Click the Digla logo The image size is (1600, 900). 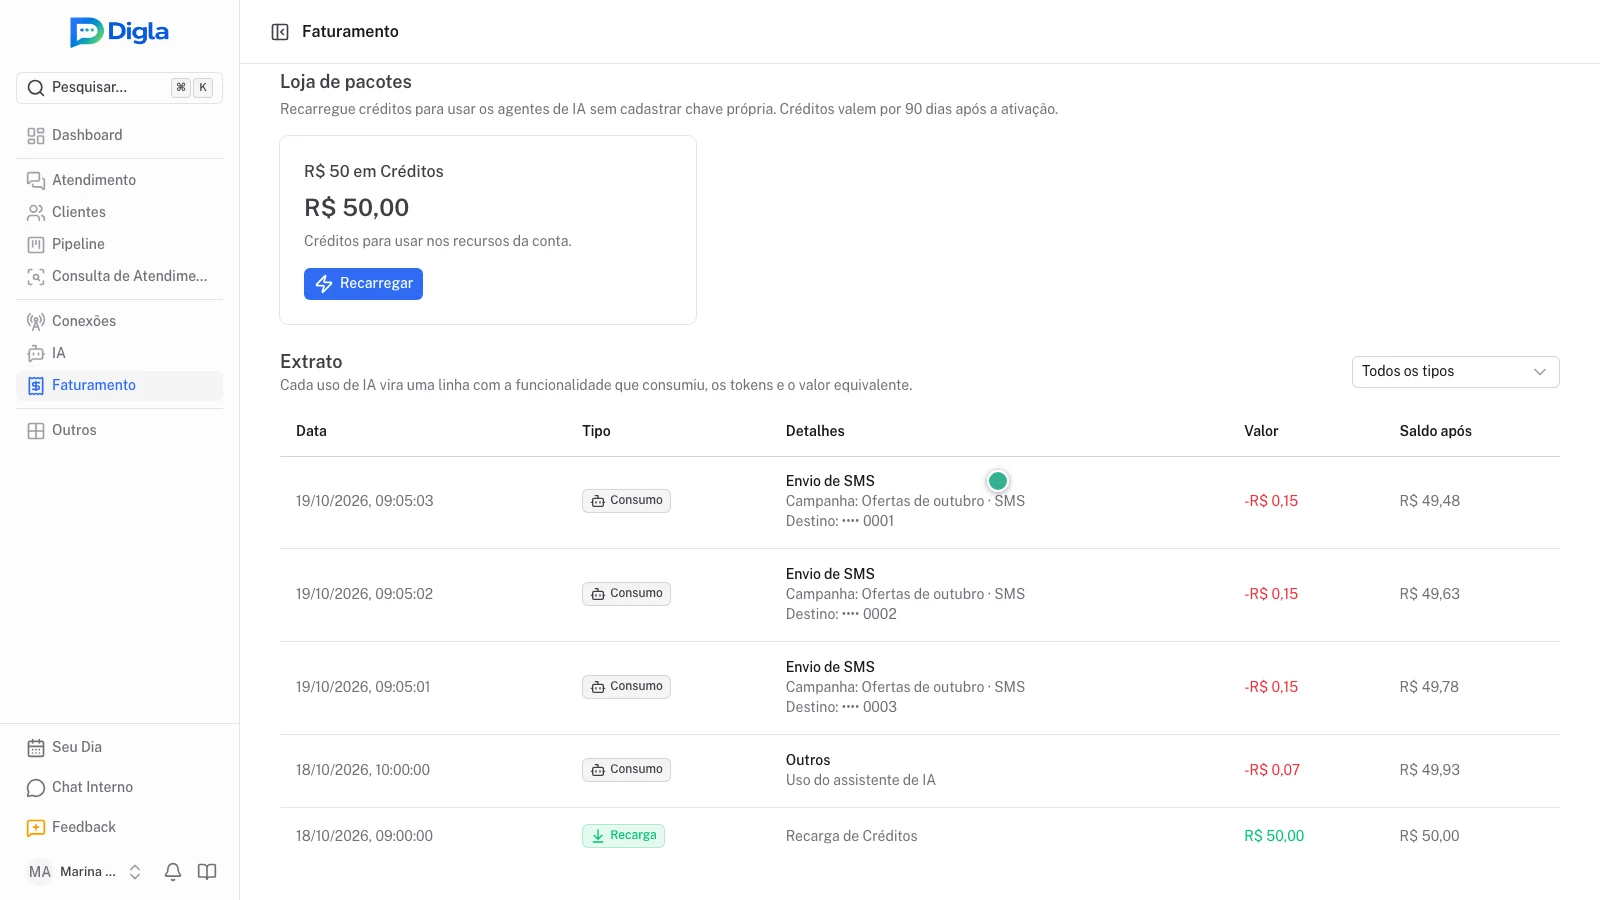(x=119, y=32)
